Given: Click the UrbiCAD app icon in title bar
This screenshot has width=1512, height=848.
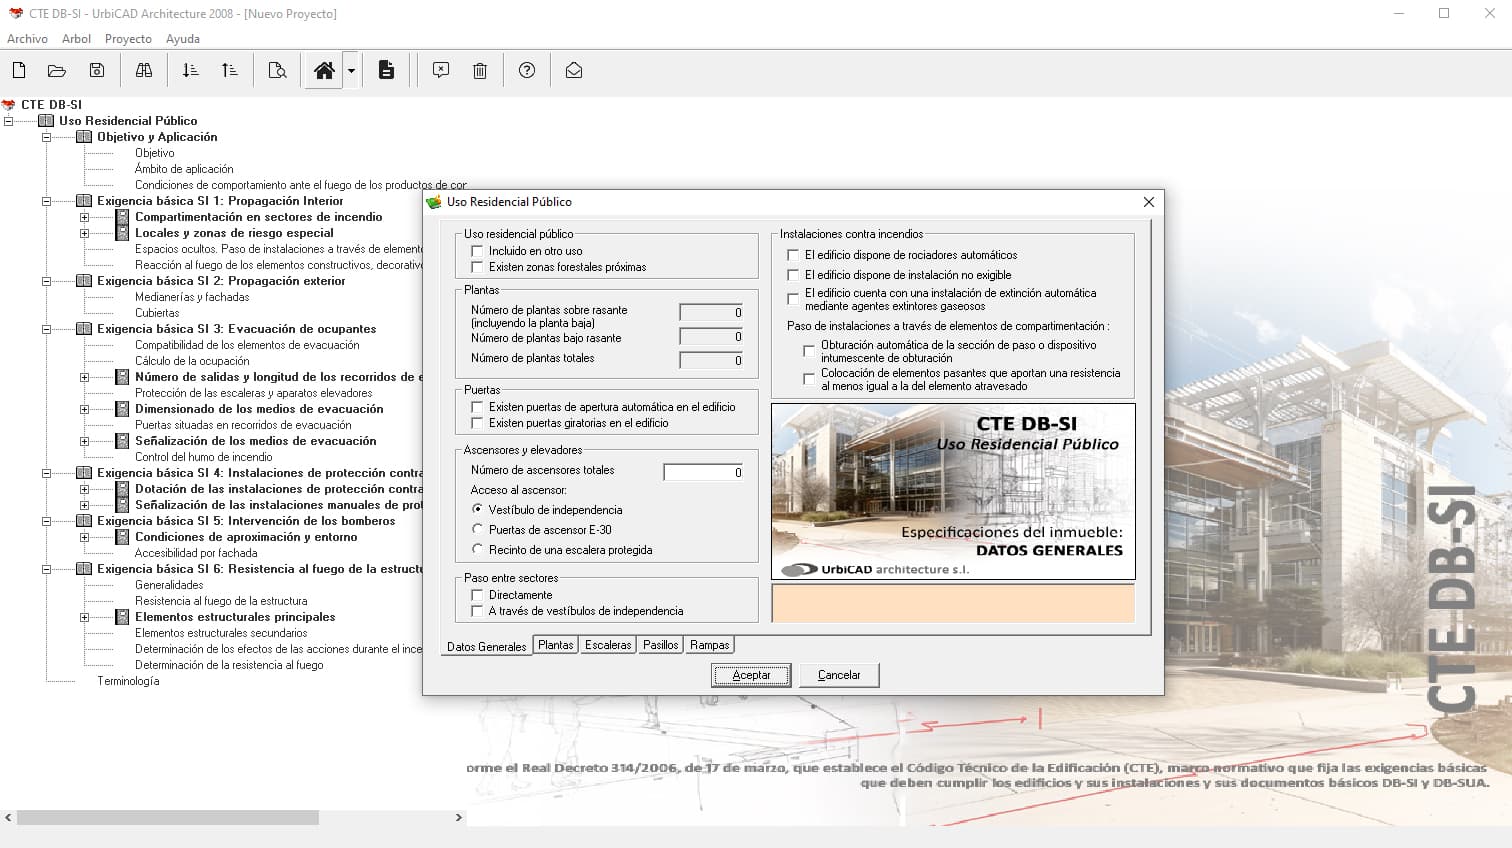Looking at the screenshot, I should point(15,13).
